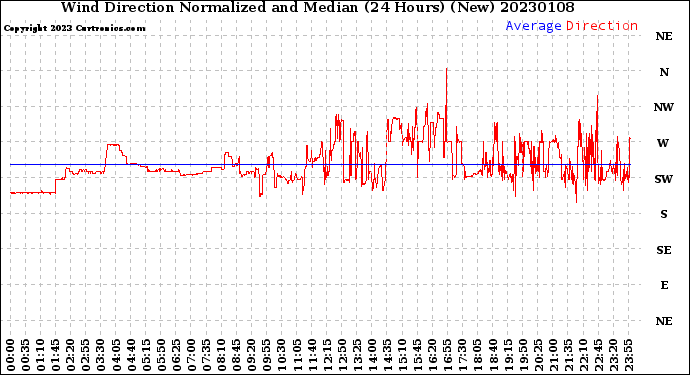690x375 pixels.
Task: Click the 'E' direction axis label
Action: click(x=664, y=285)
